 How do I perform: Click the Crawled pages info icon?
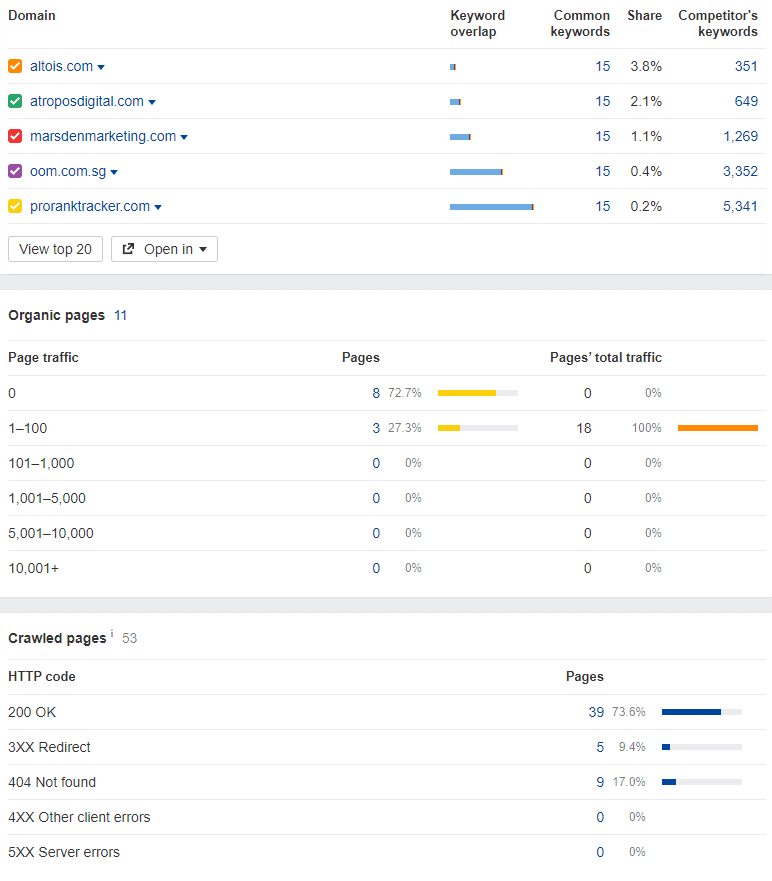coord(112,634)
